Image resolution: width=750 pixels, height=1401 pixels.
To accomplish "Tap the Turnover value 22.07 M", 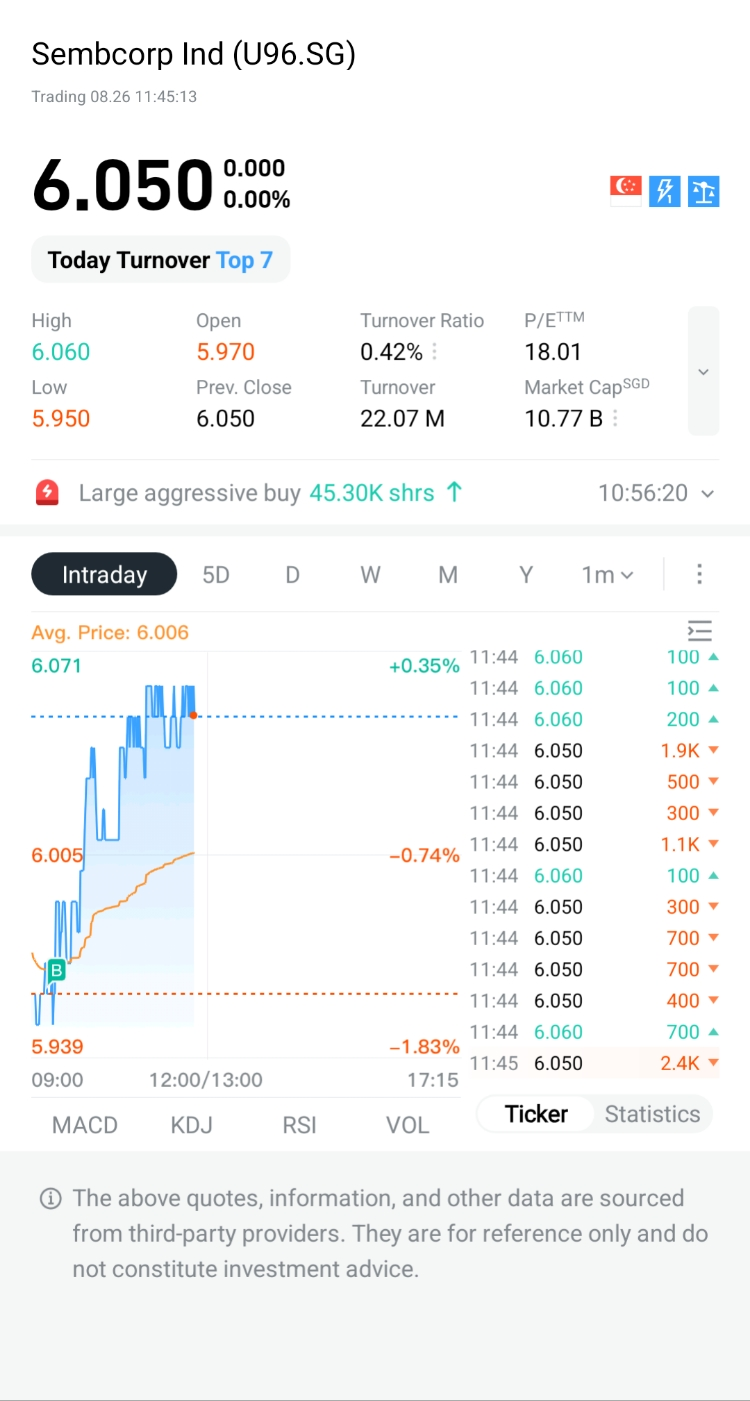I will point(403,418).
